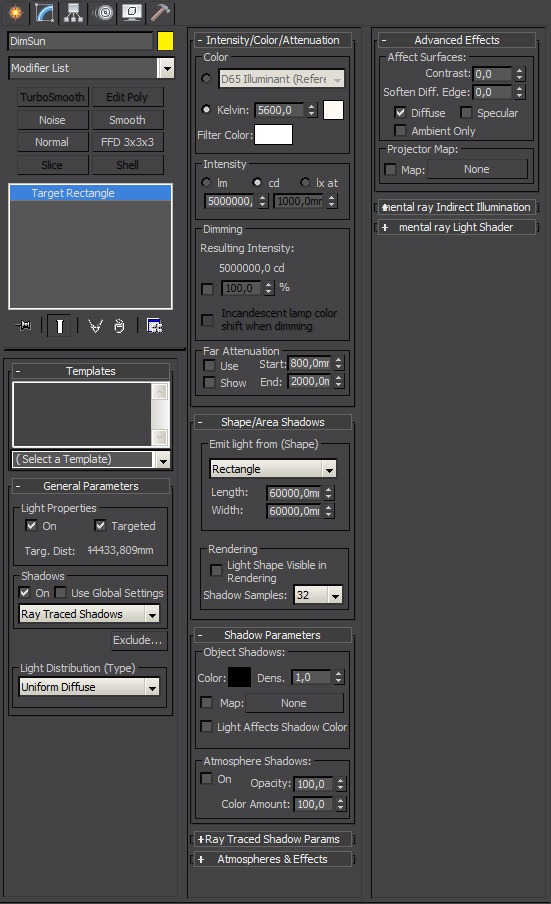This screenshot has height=904, width=551.
Task: Select the cd intensity radio button
Action: coord(256,182)
